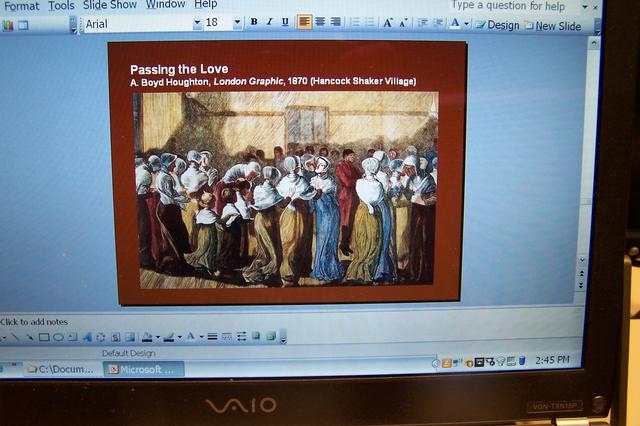Select the Rectangle drawing tool
The width and height of the screenshot is (640, 426).
pyautogui.click(x=44, y=337)
